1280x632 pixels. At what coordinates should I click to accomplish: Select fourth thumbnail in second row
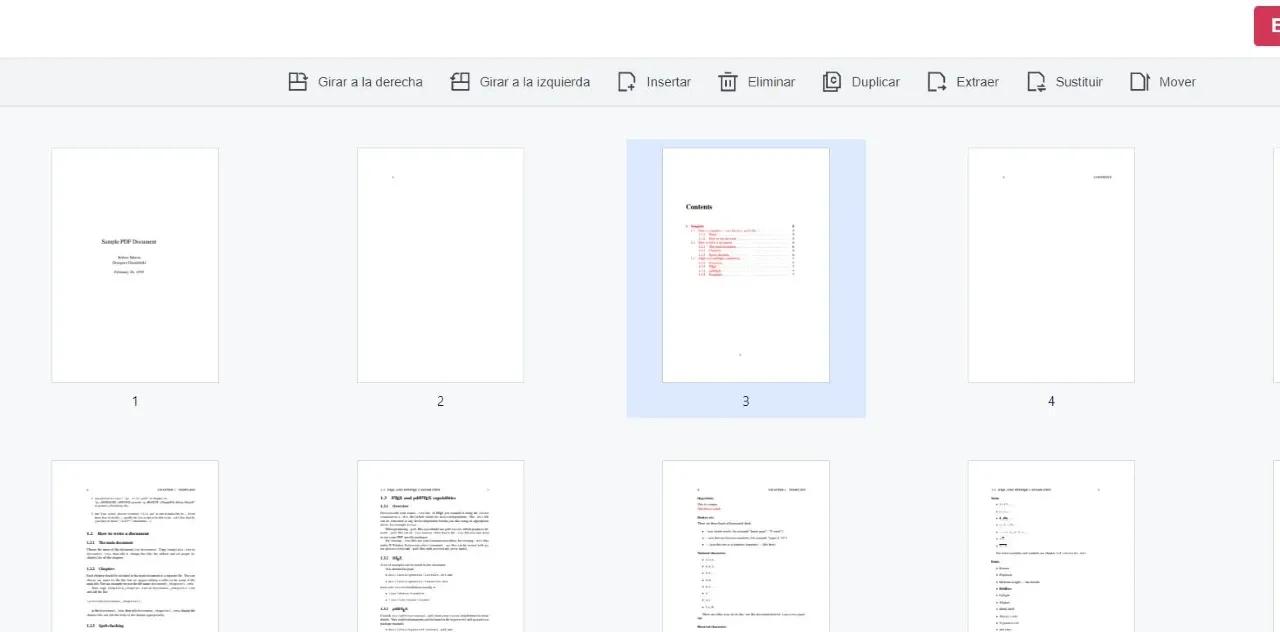1051,546
